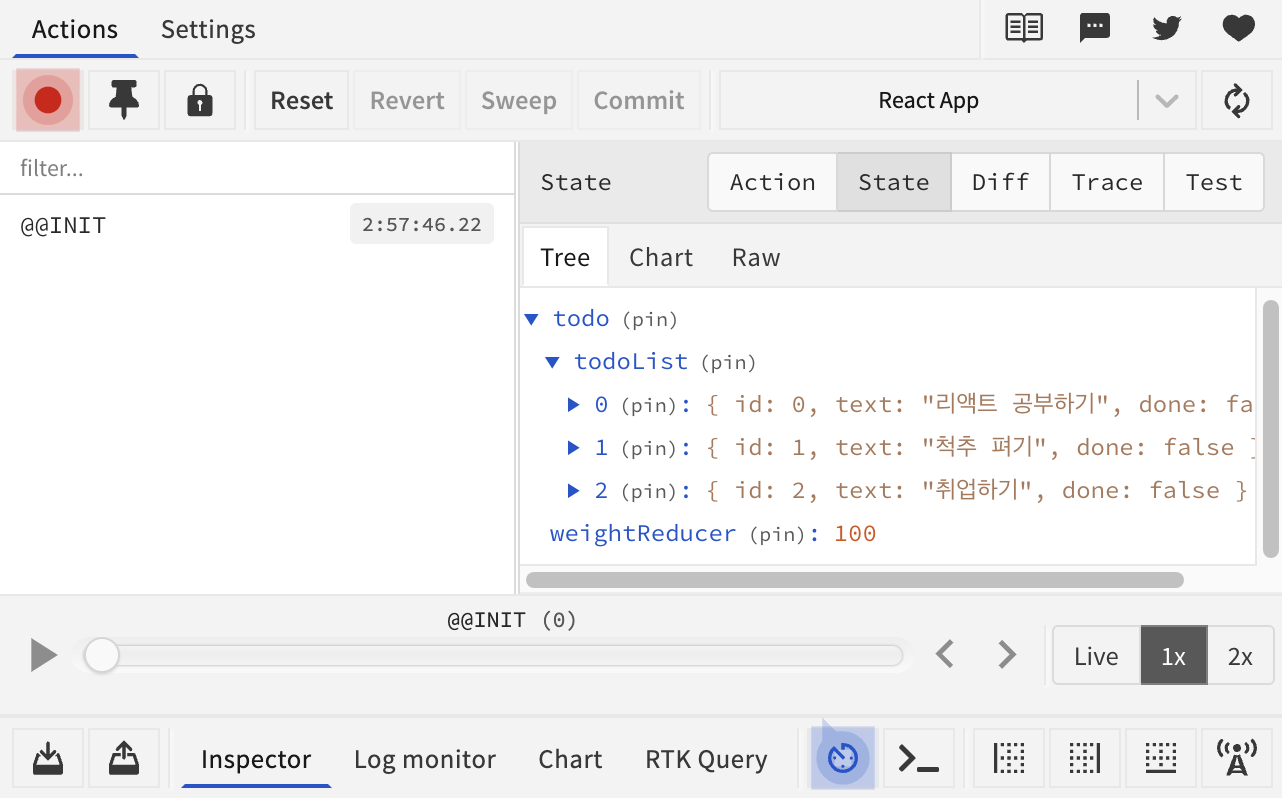This screenshot has width=1282, height=798.
Task: Switch to the bottom Chart monitor
Action: pos(570,759)
